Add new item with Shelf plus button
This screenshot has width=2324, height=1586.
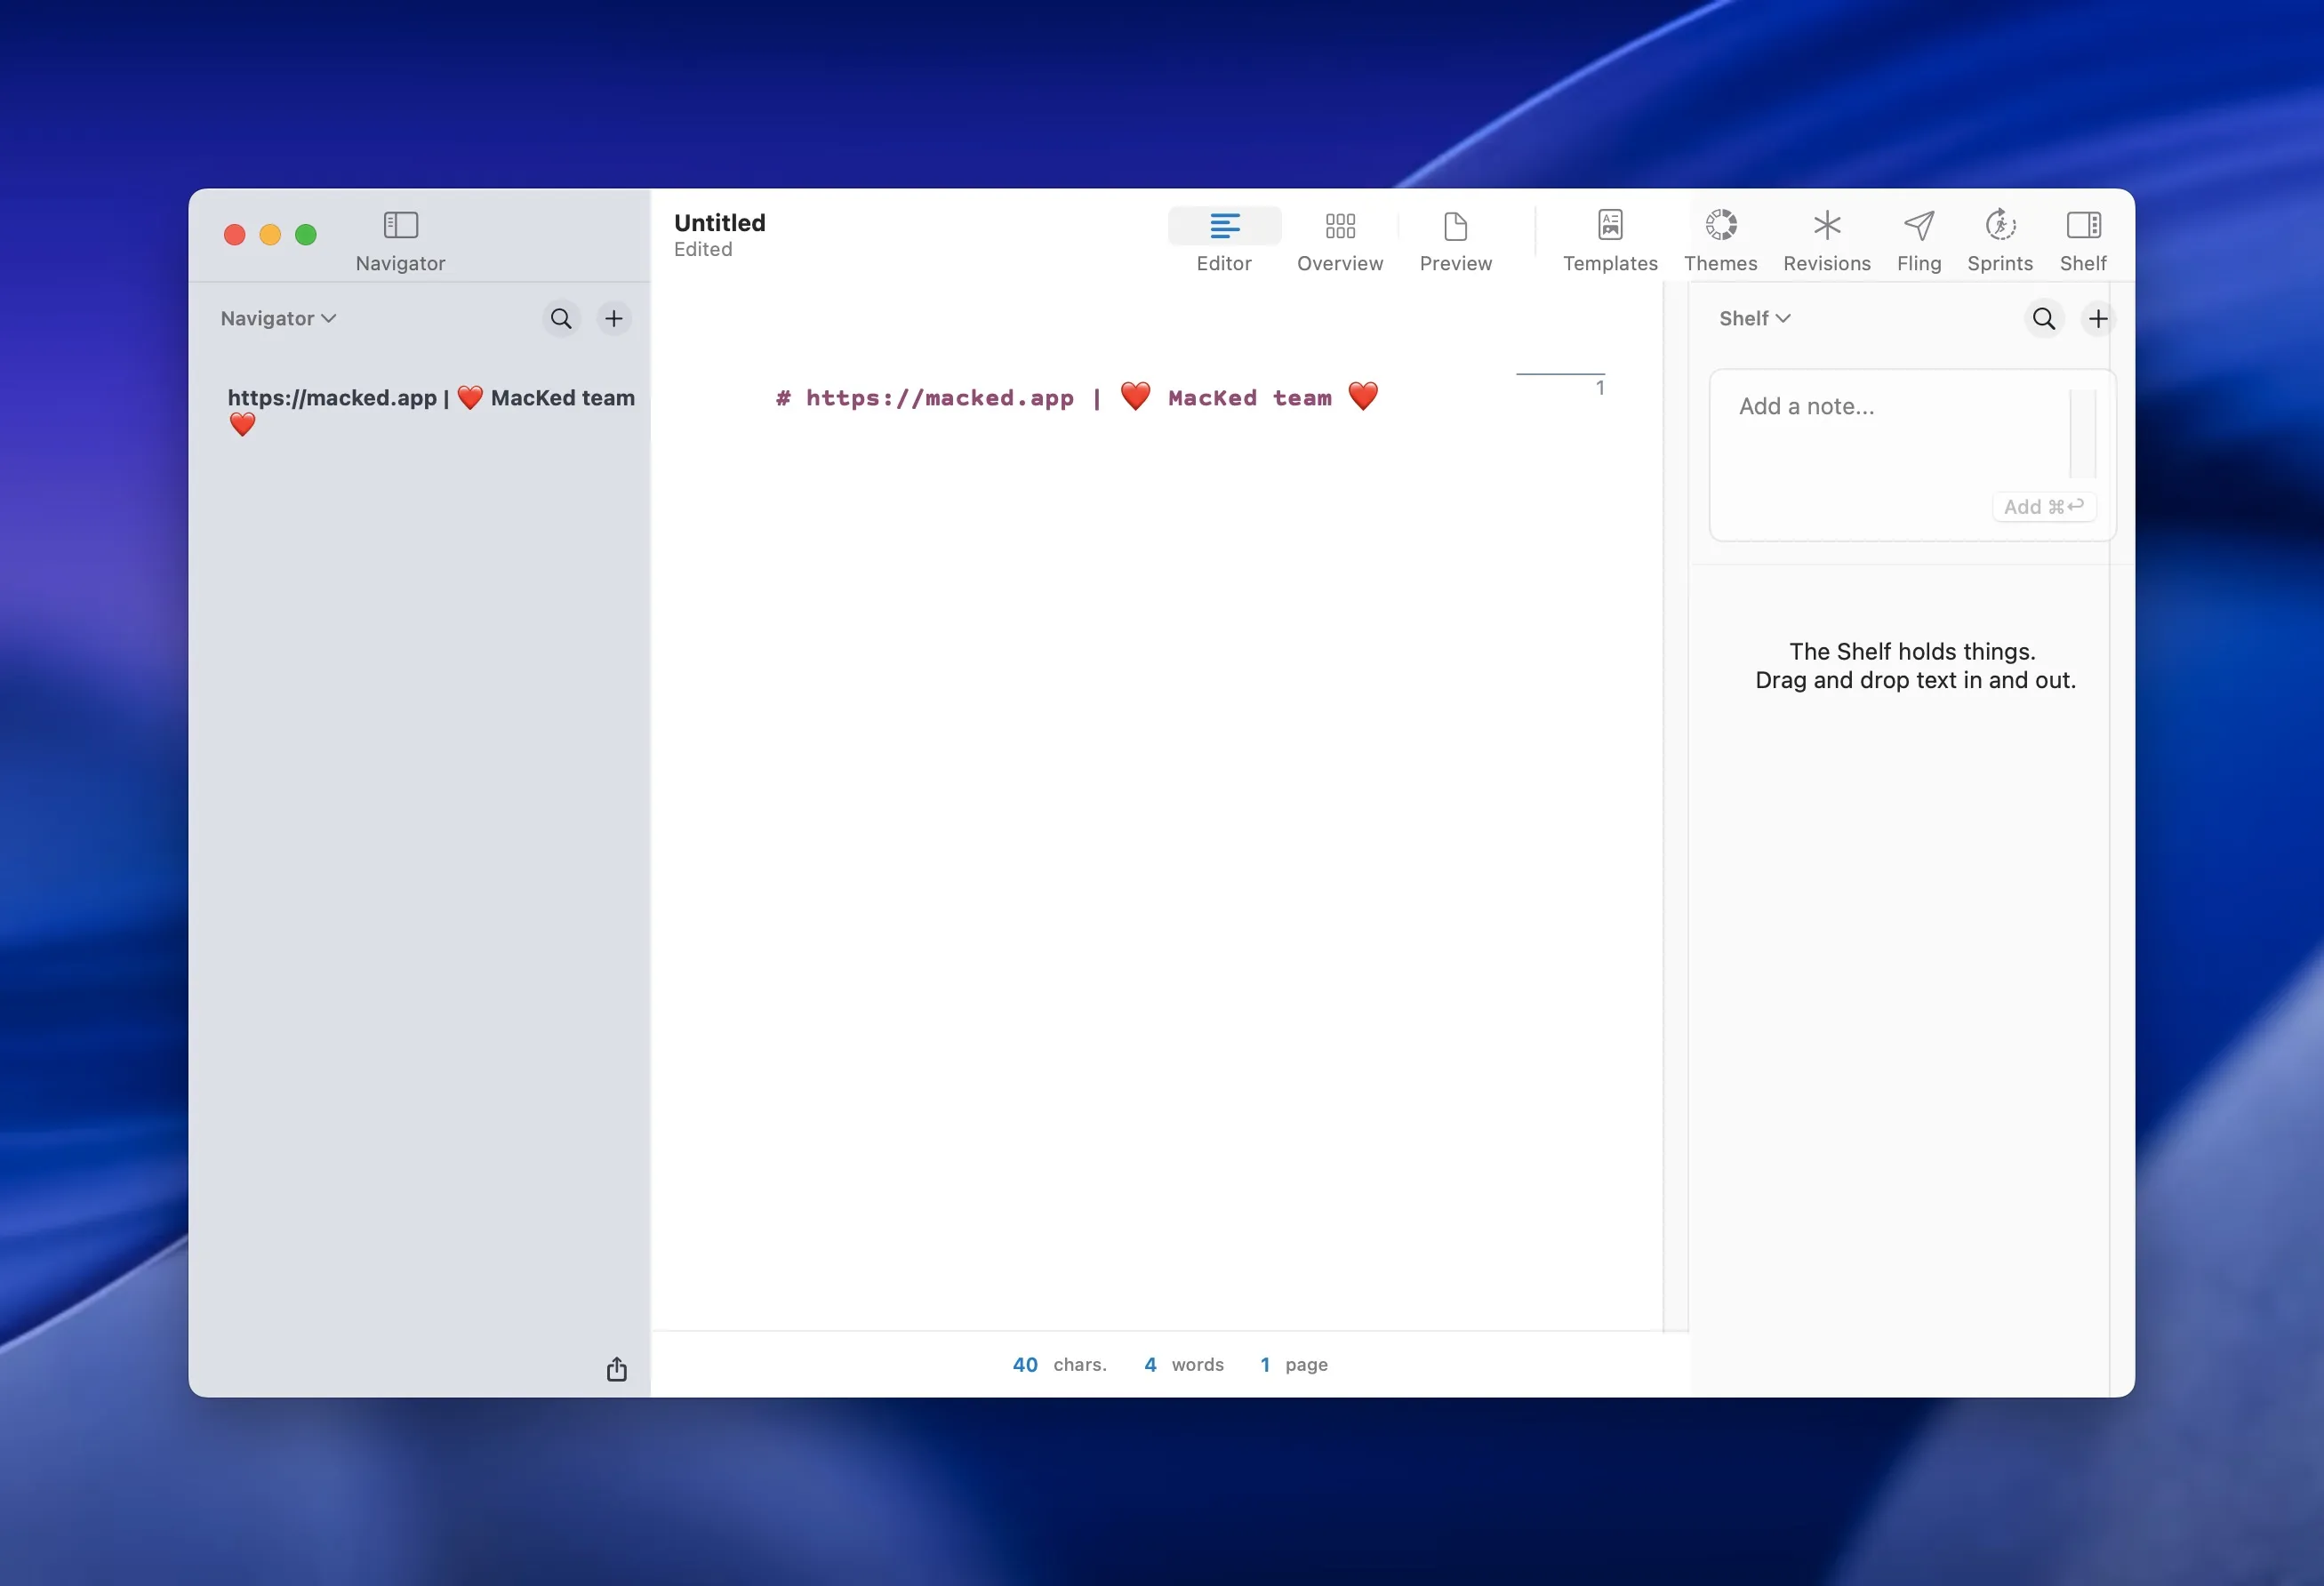[x=2097, y=319]
